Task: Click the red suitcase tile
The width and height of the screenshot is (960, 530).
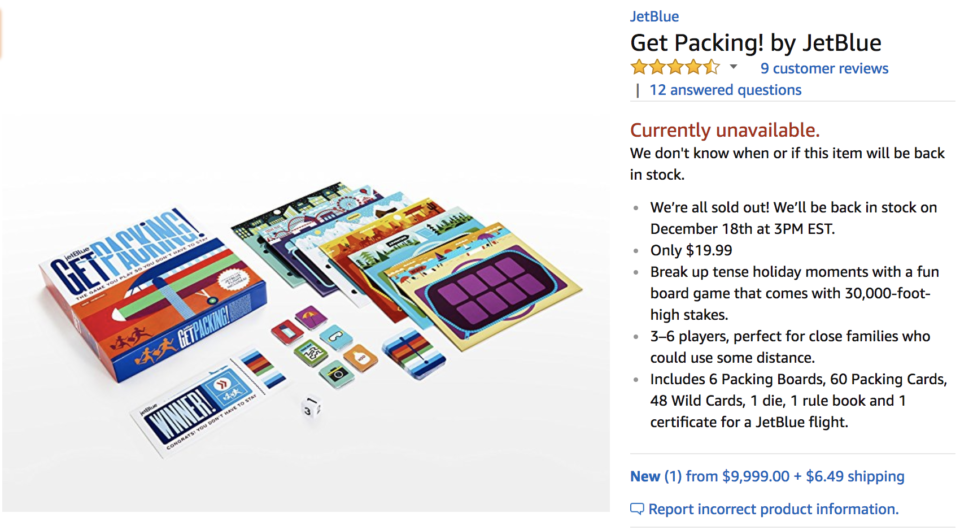Action: click(287, 332)
